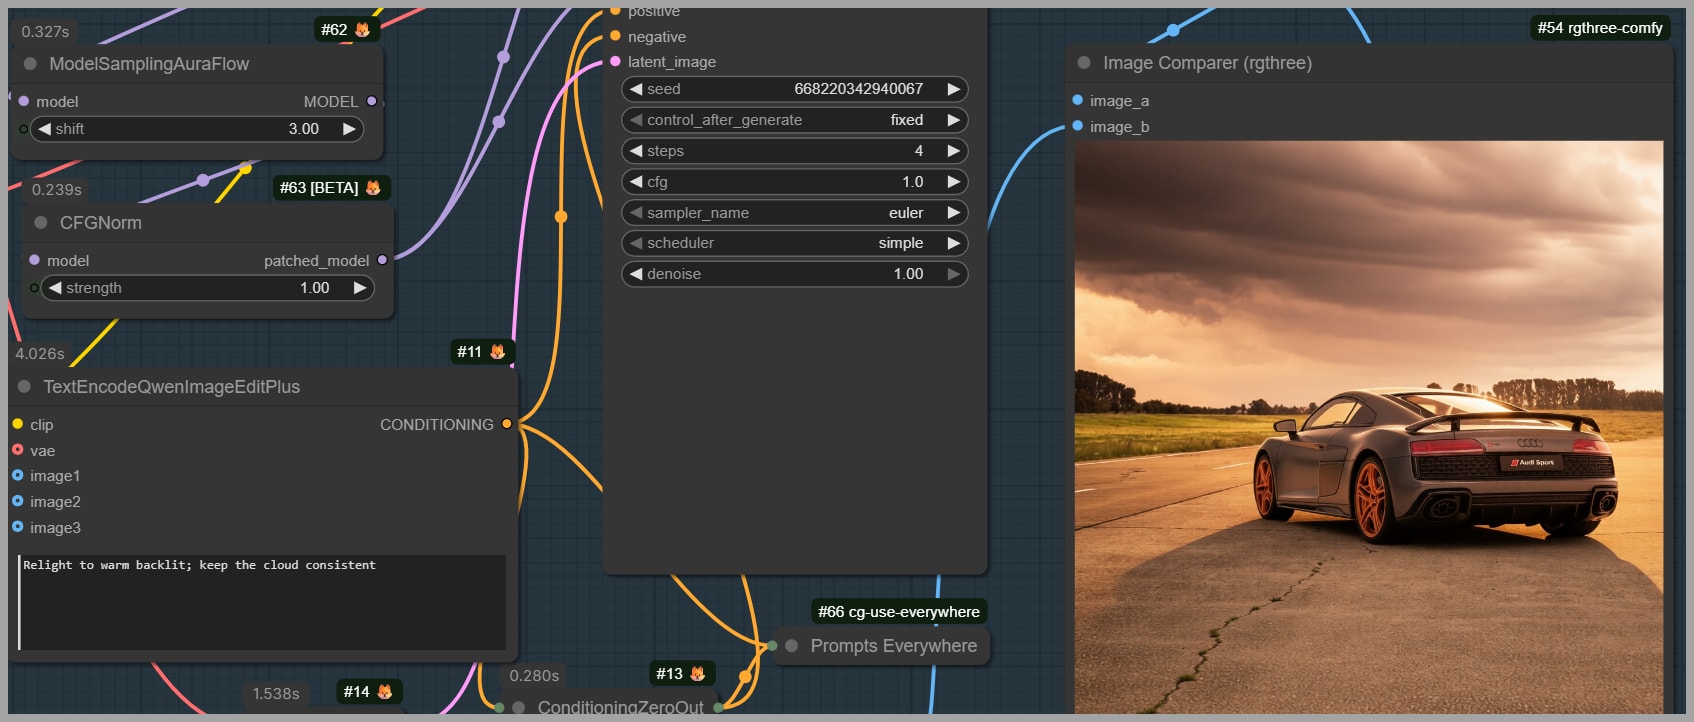Decrease the shift value with left arrow
The height and width of the screenshot is (722, 1694).
(44, 129)
